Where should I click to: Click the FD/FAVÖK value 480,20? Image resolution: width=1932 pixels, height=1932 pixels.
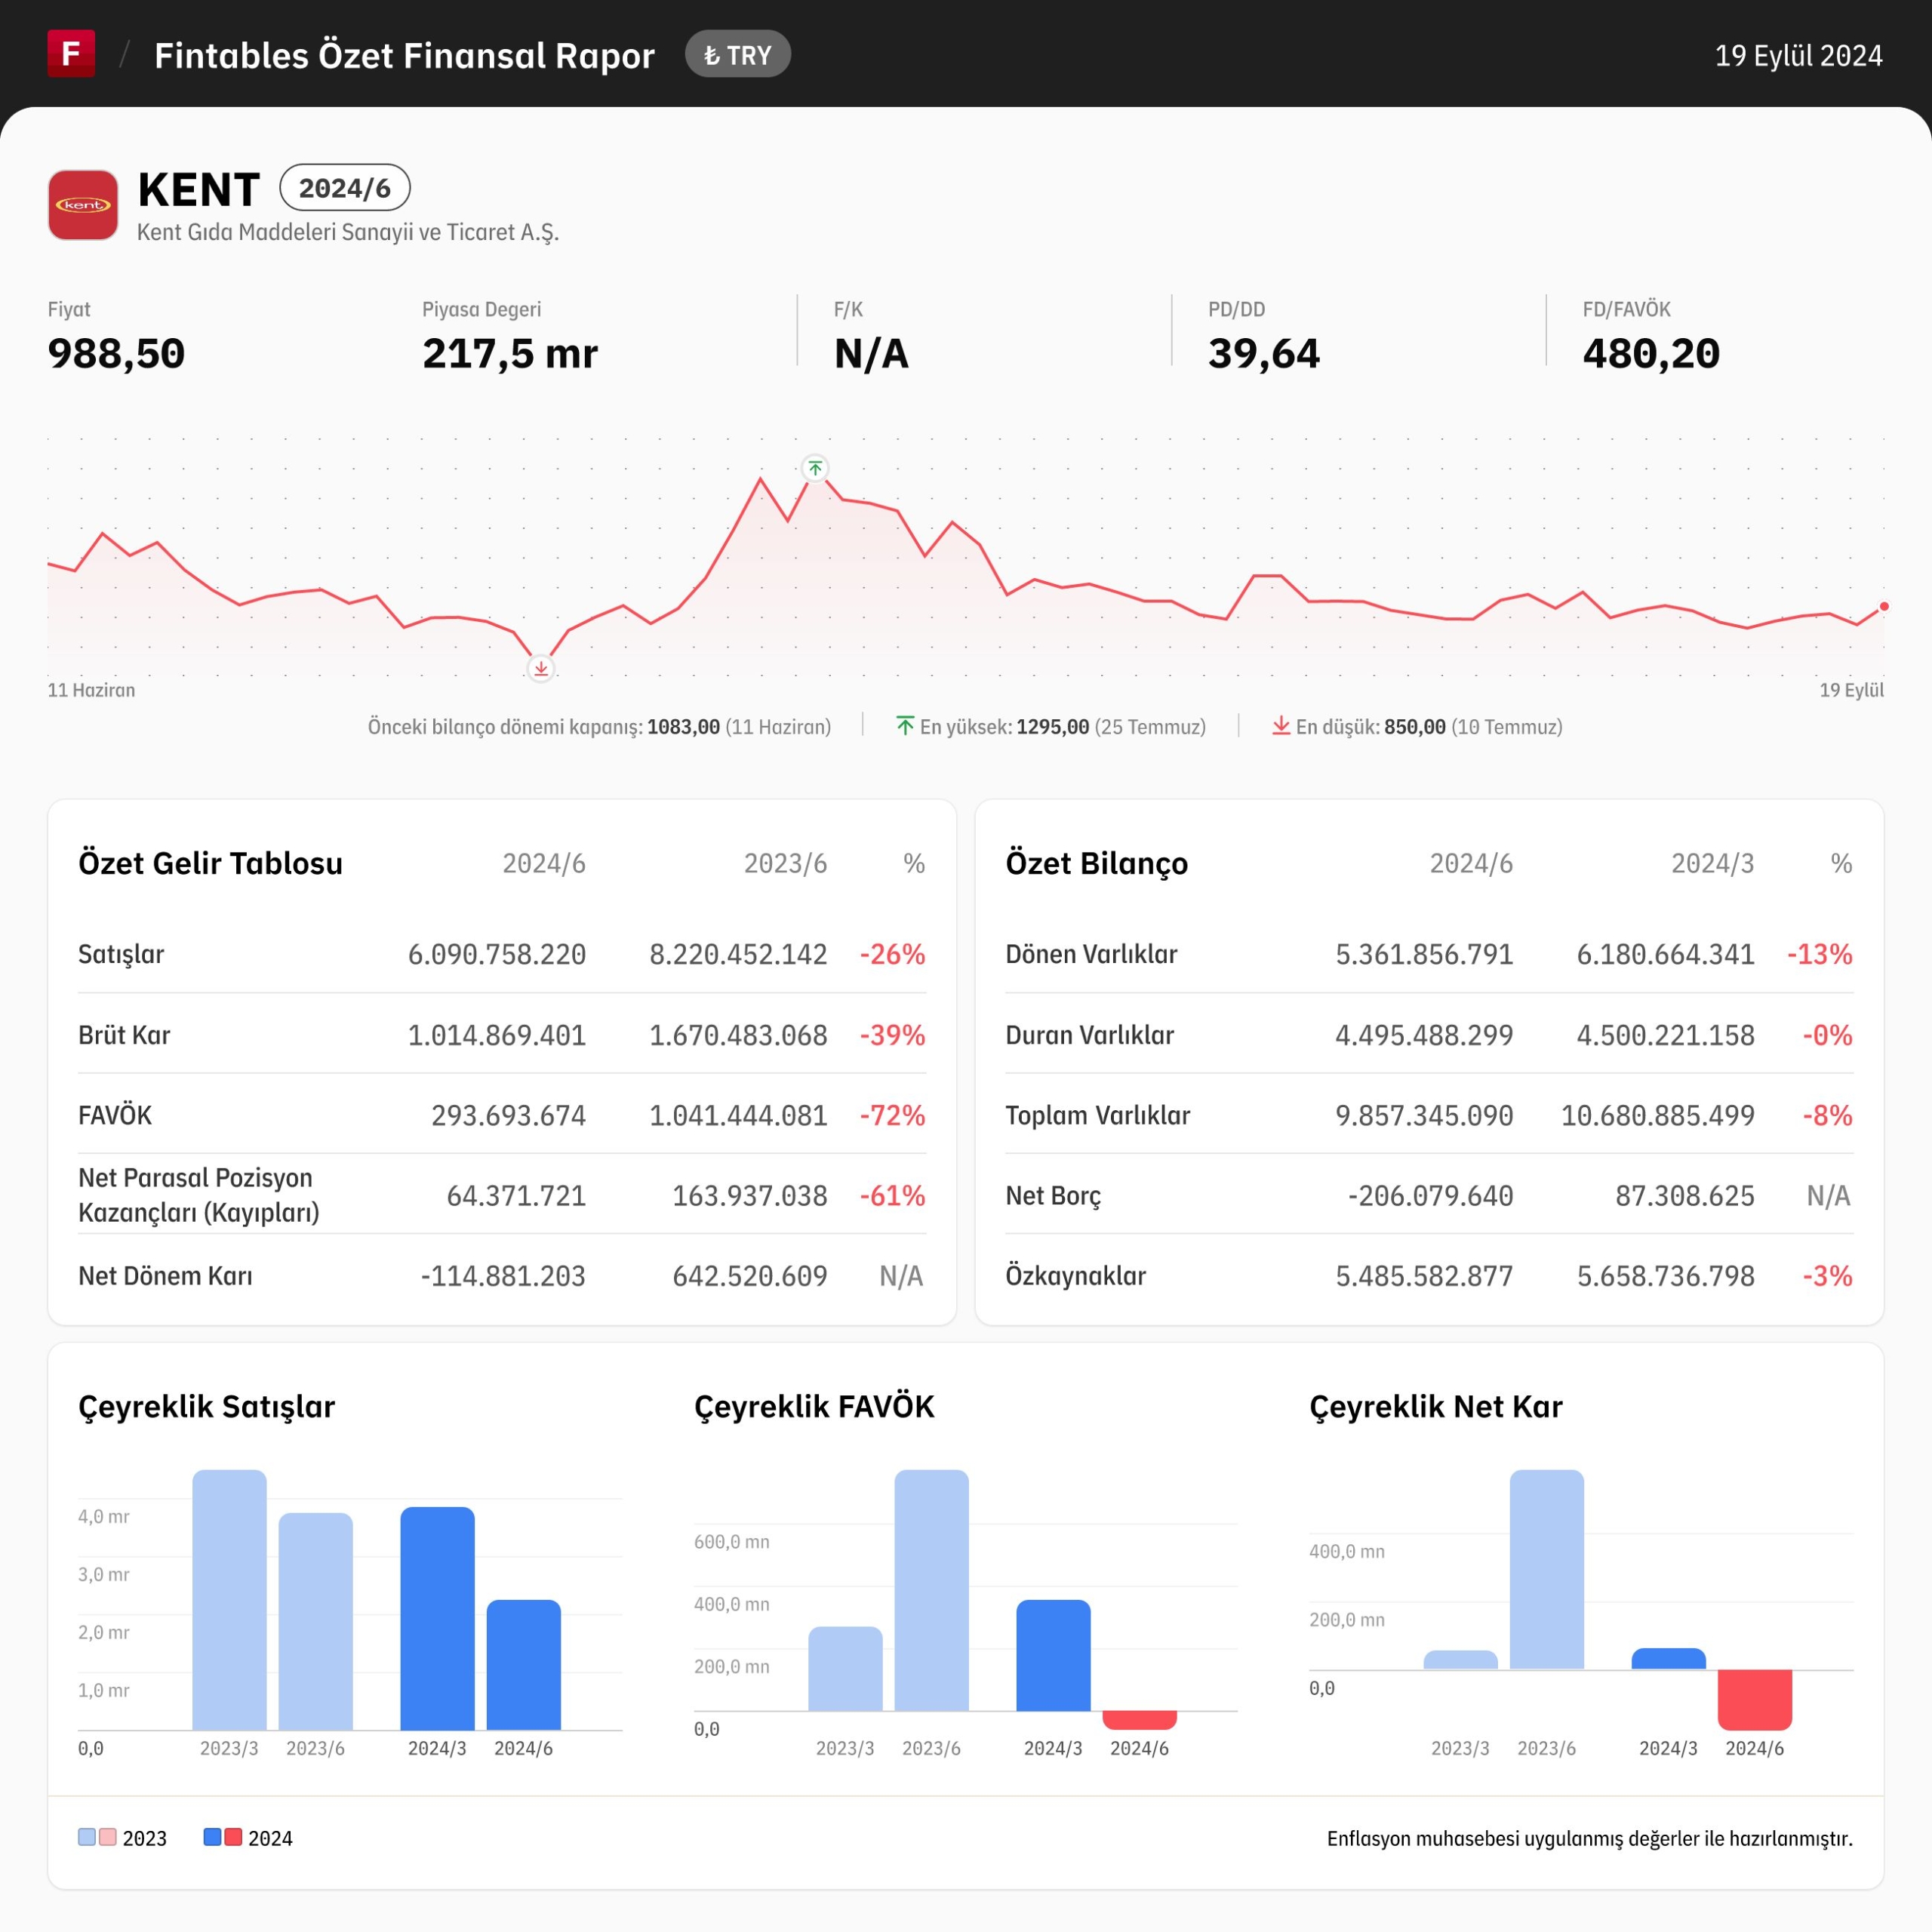pyautogui.click(x=1651, y=354)
